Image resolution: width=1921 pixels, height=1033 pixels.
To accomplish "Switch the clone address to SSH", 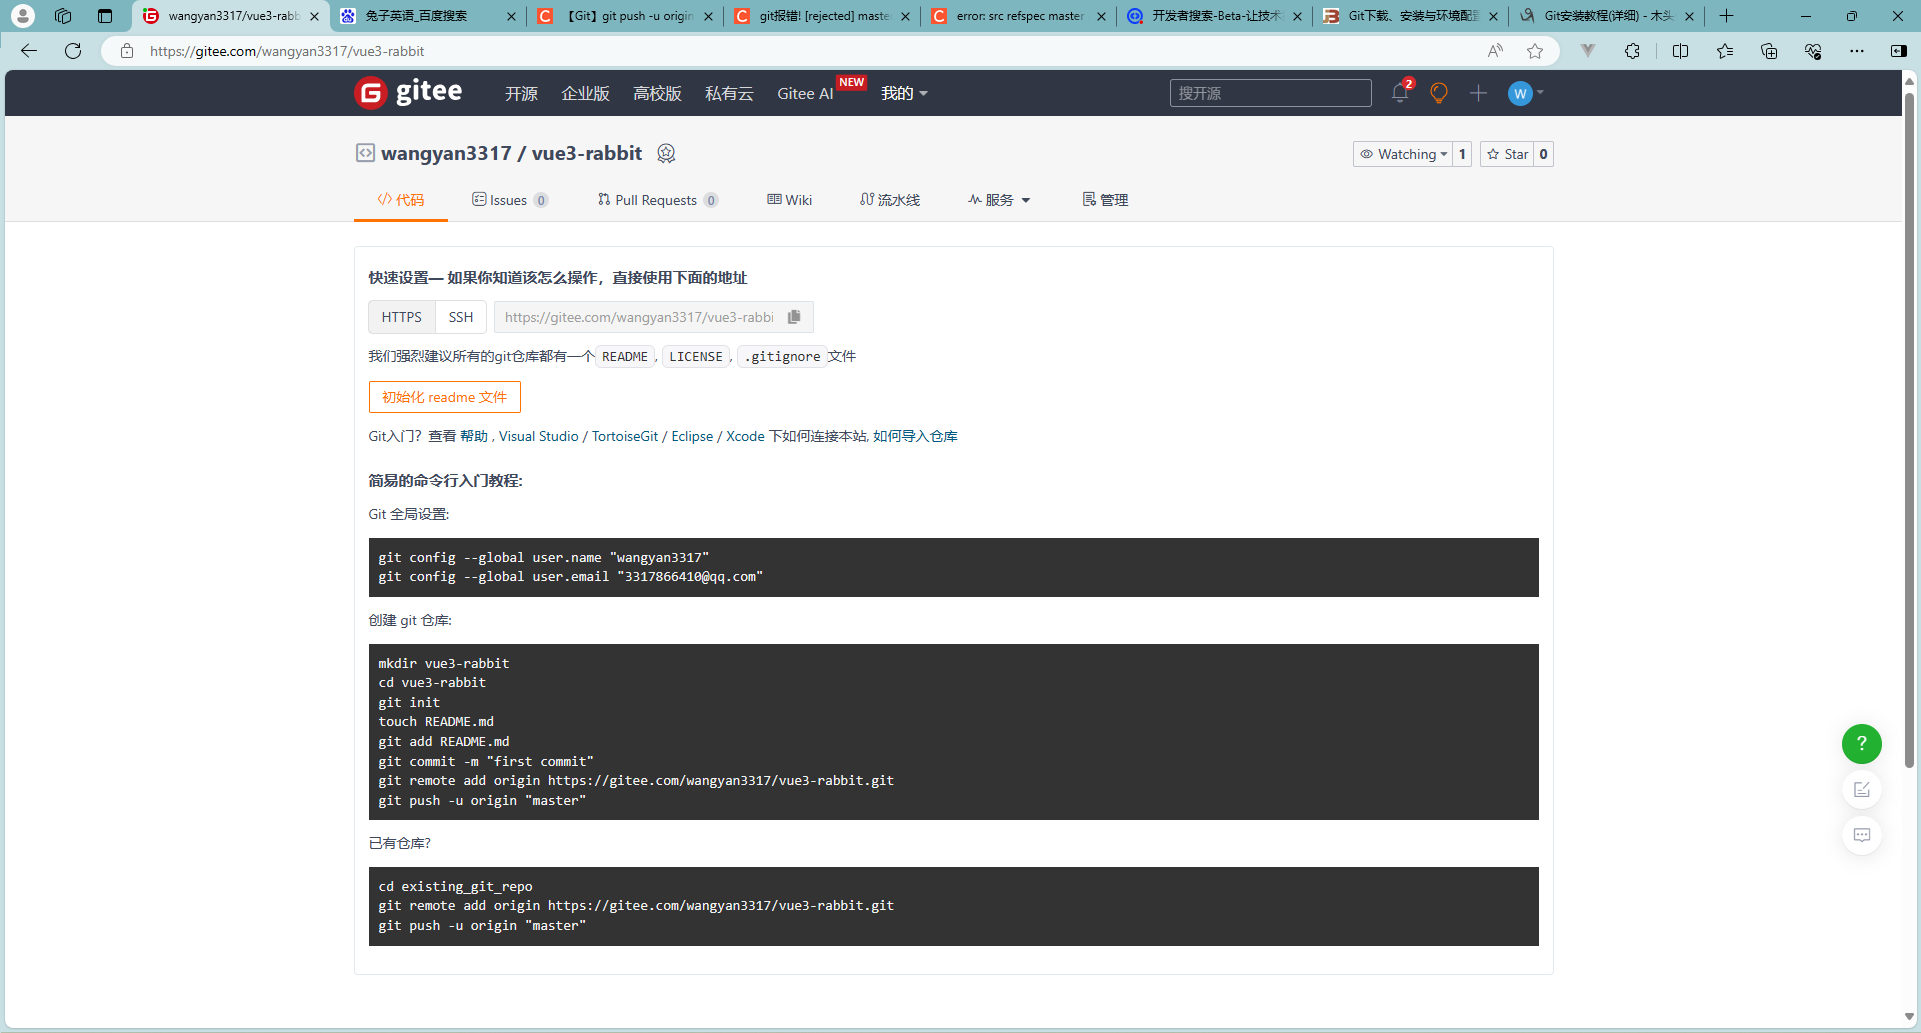I will coord(460,317).
